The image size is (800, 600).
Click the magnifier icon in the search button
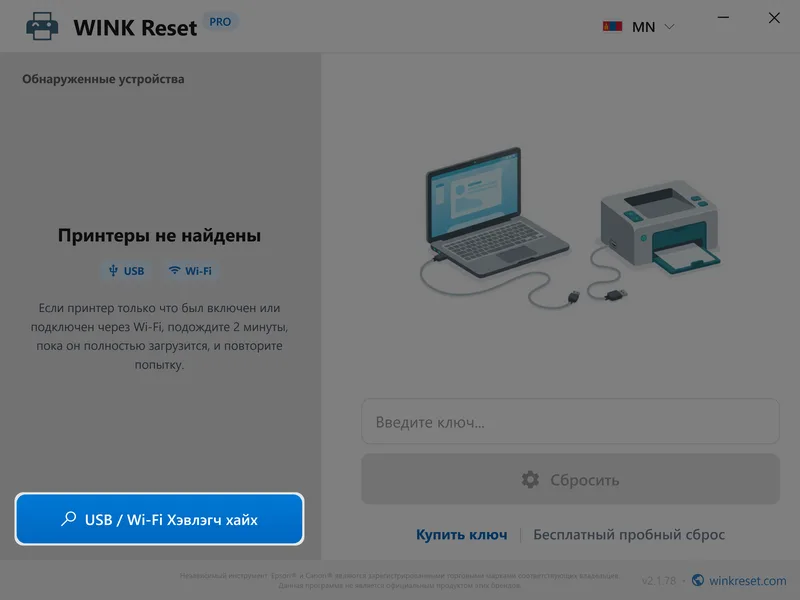68,519
